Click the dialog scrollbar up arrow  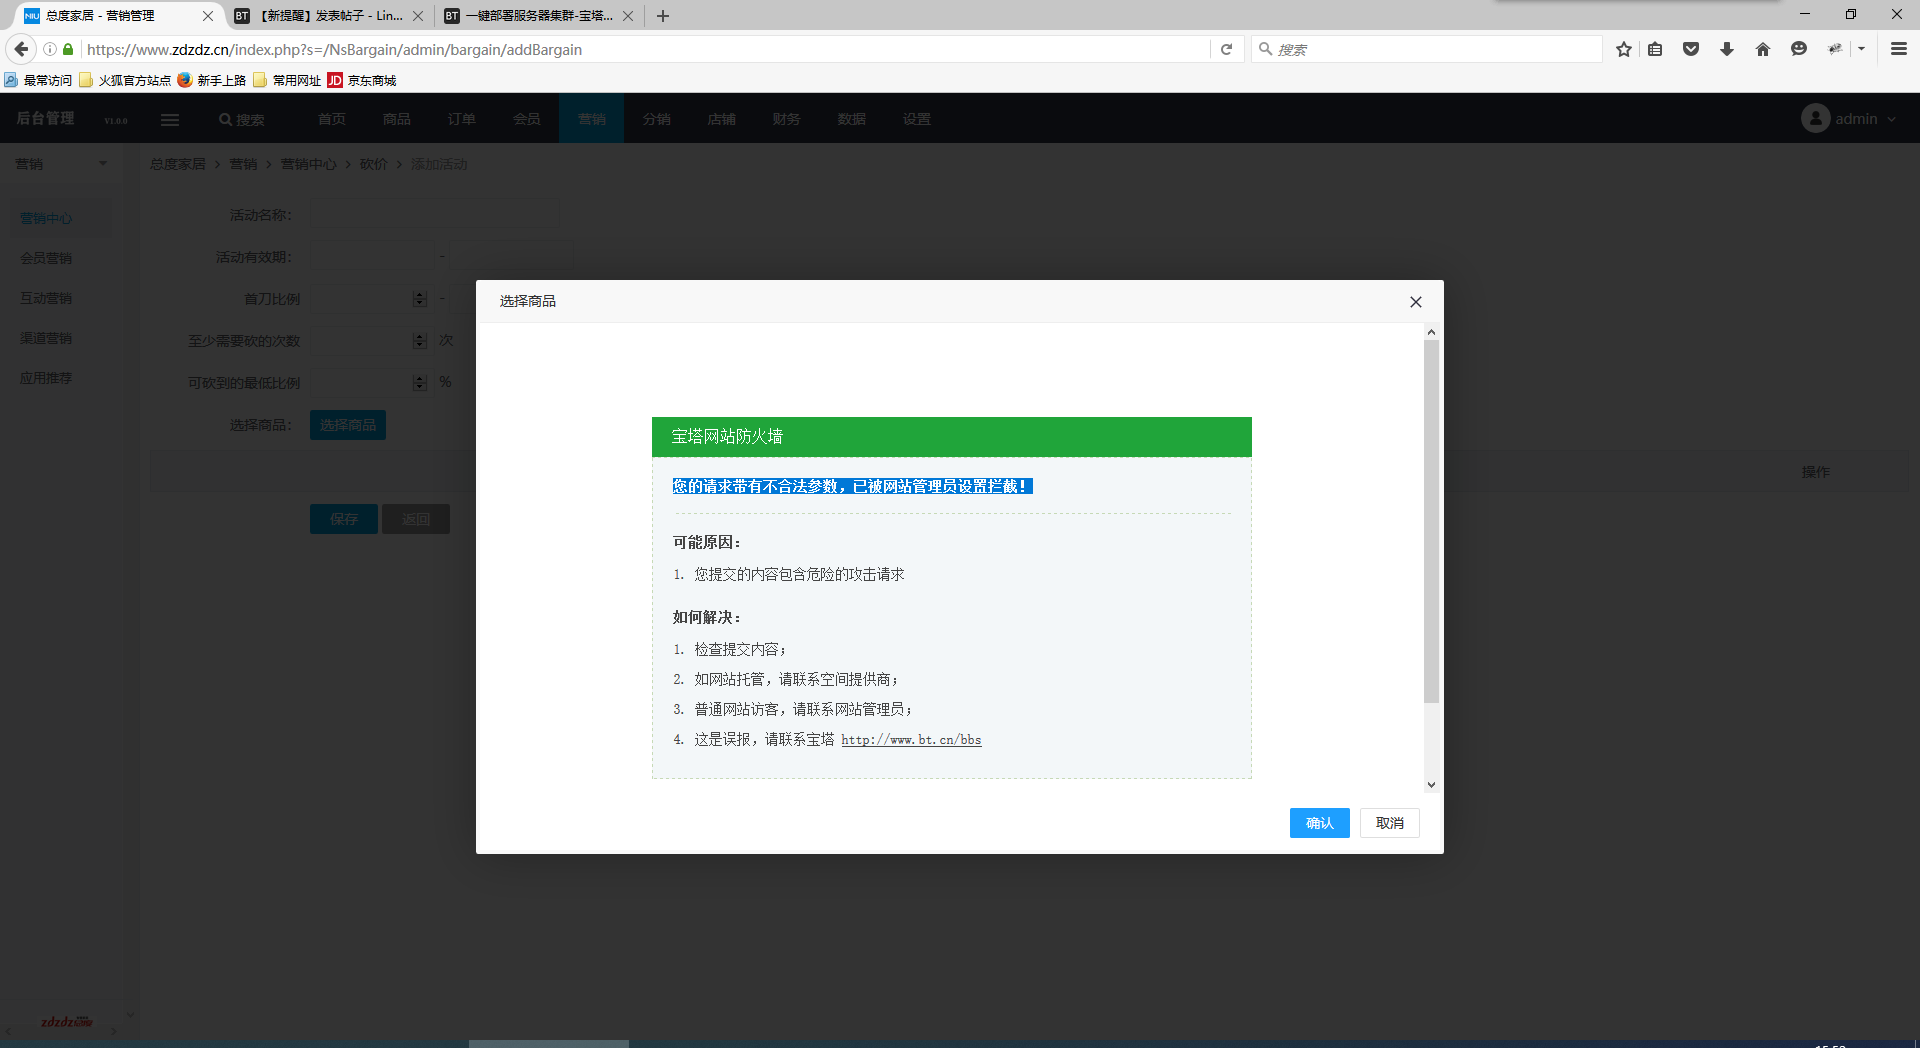[1432, 332]
